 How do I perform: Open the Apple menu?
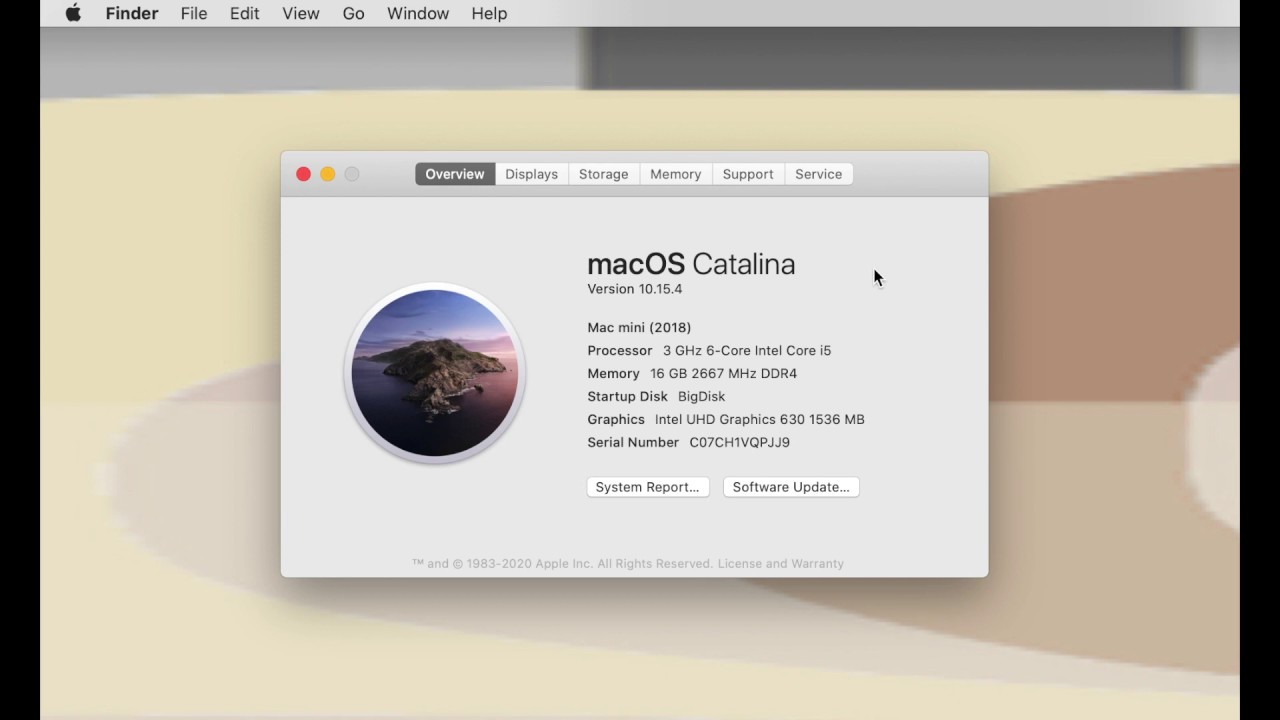[x=73, y=13]
